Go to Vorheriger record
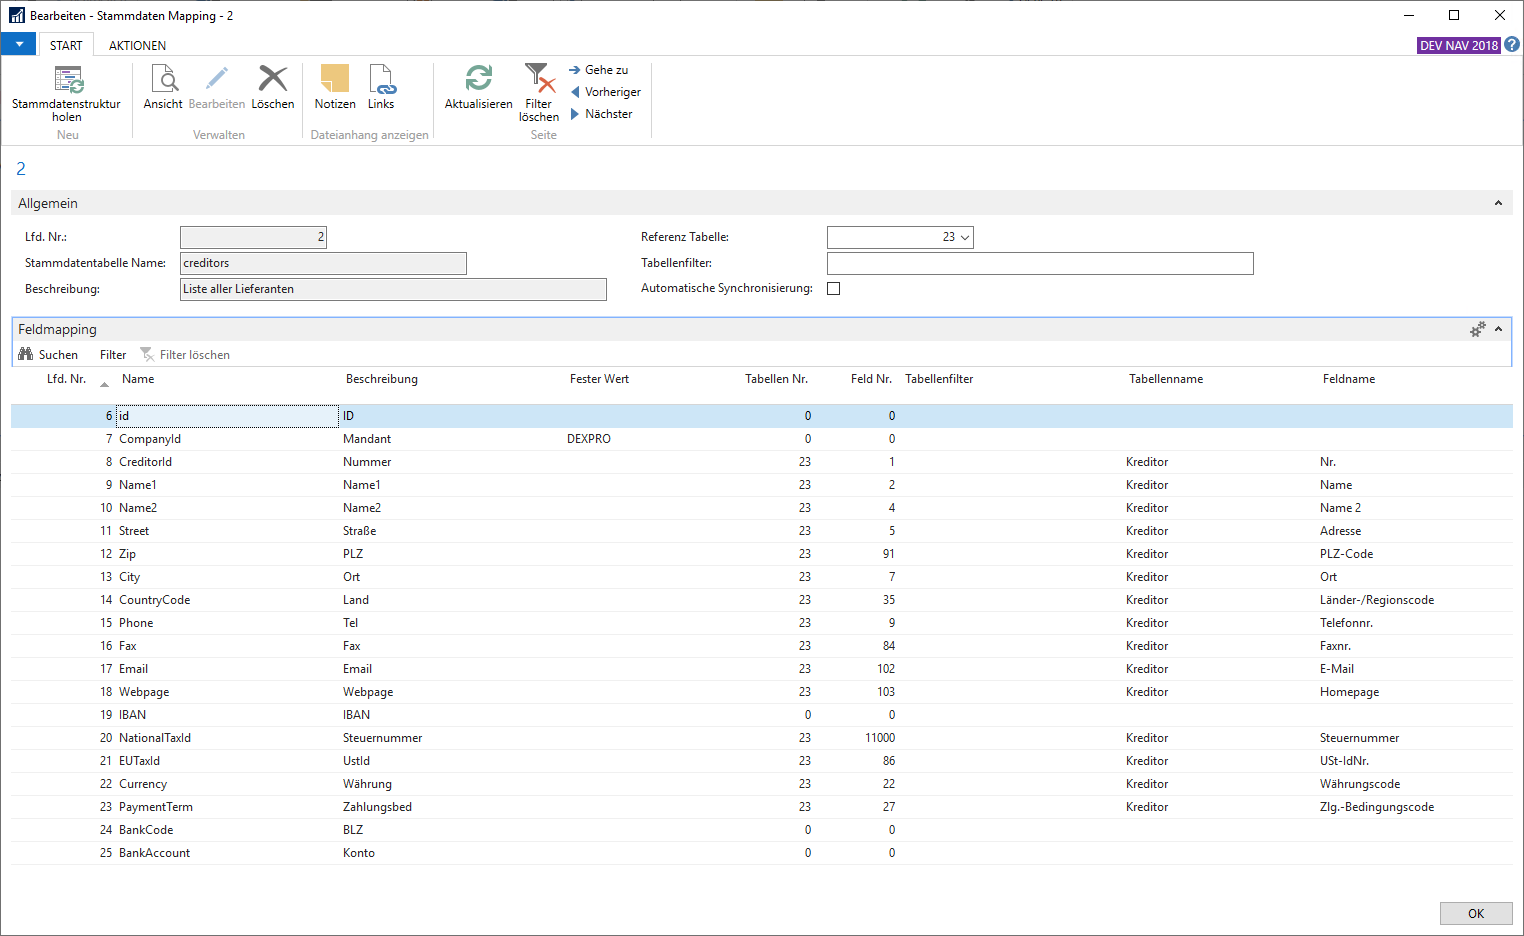 pyautogui.click(x=605, y=92)
